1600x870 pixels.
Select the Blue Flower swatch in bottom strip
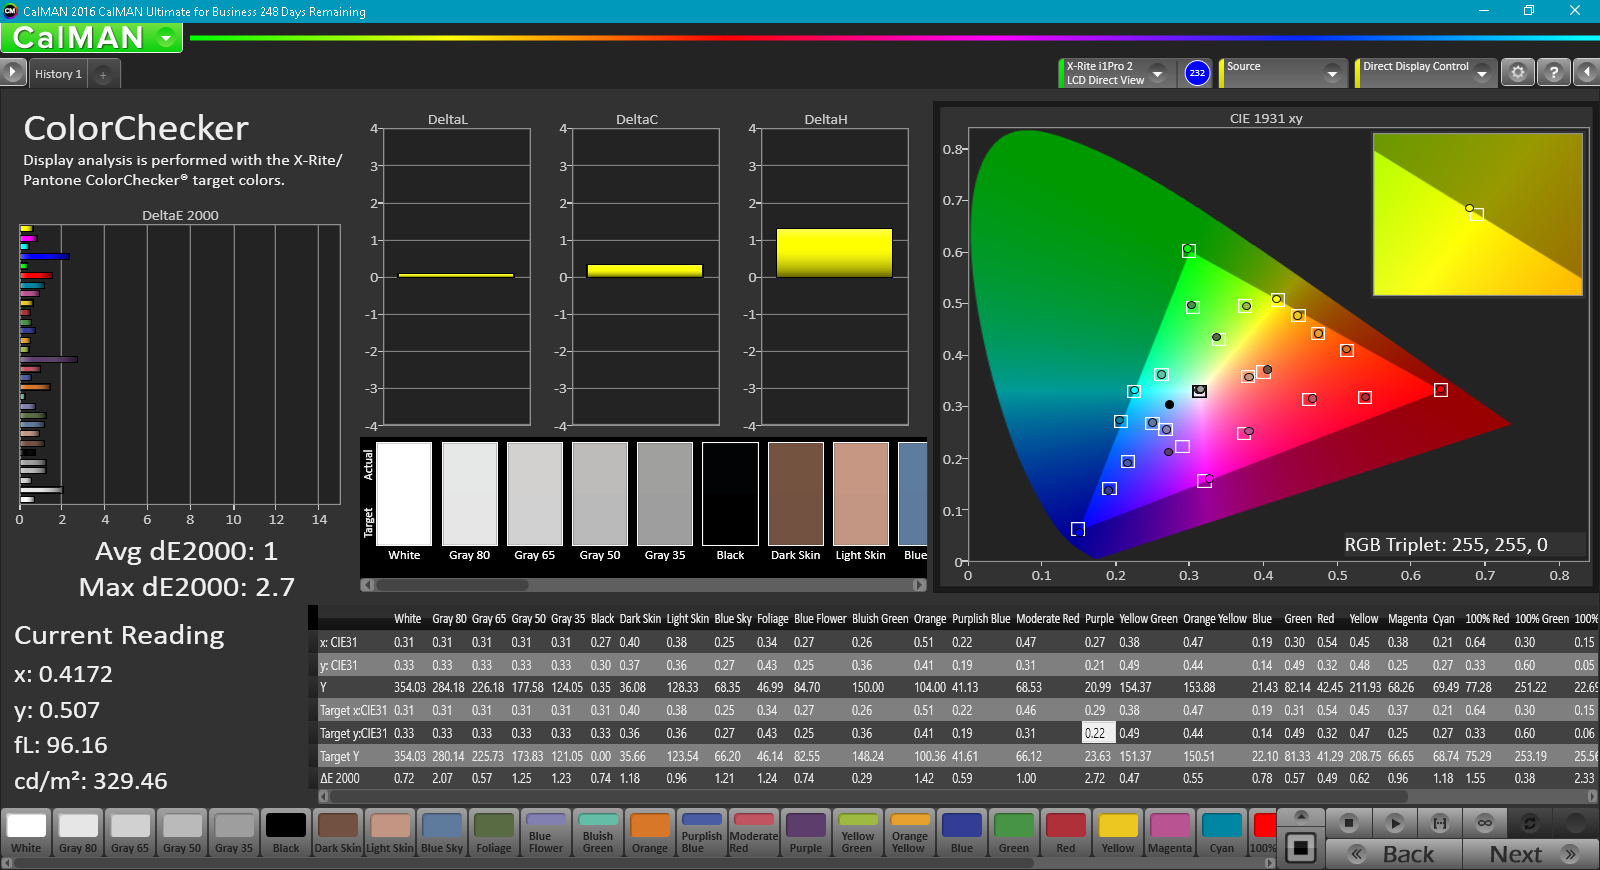pos(546,833)
